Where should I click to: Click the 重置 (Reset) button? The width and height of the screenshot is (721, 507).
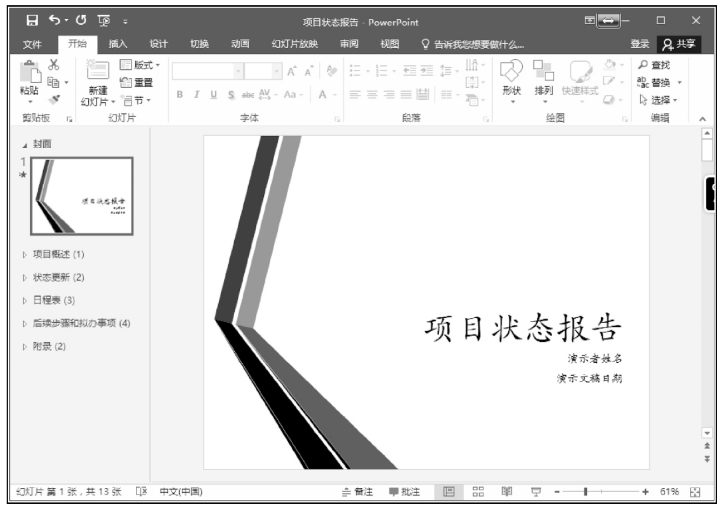(x=136, y=82)
